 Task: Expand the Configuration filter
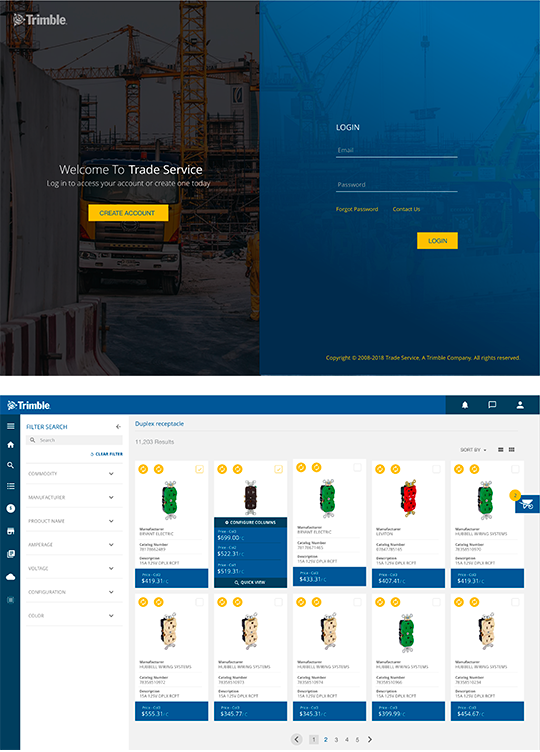click(74, 592)
